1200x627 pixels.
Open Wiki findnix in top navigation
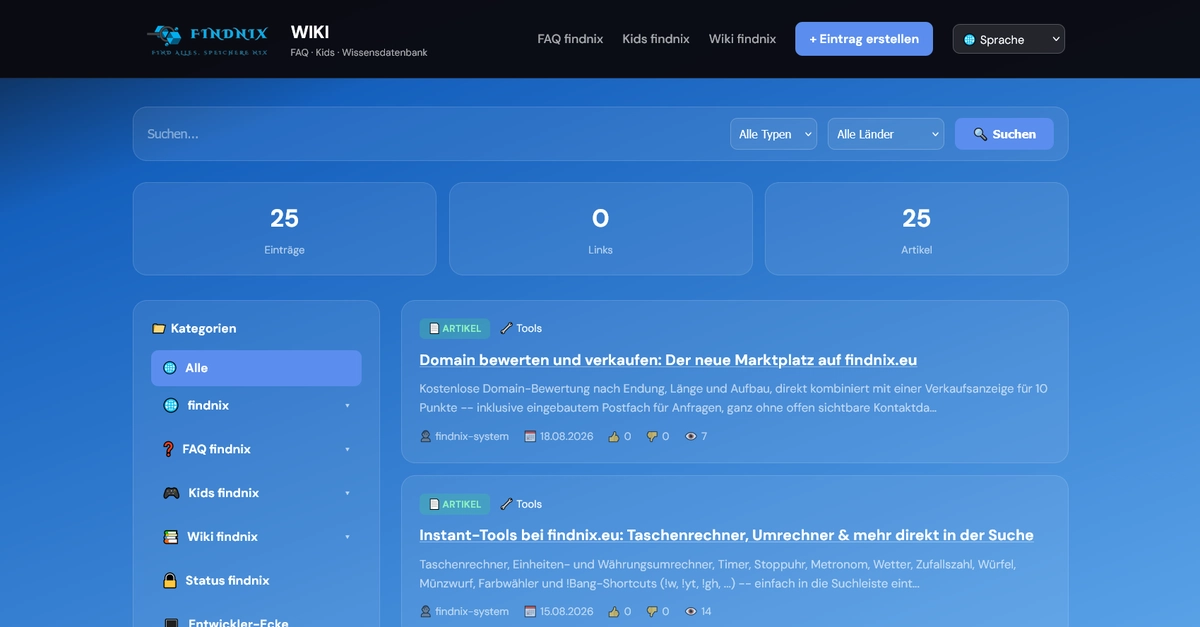pyautogui.click(x=742, y=39)
